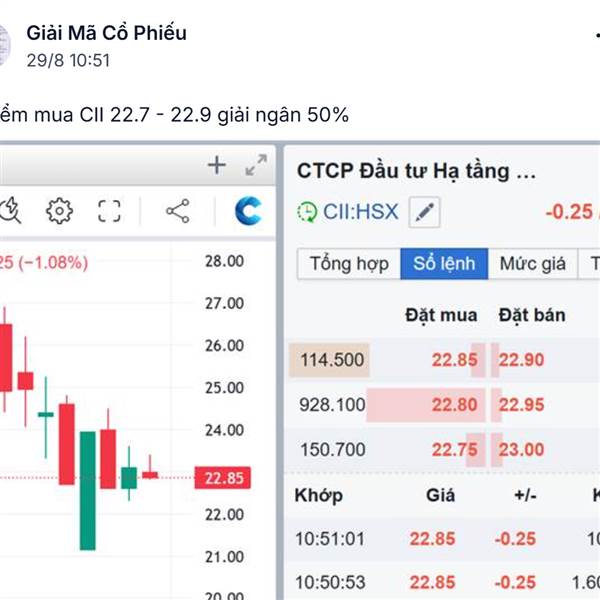600x600 pixels.
Task: Click the share icon in chart toolbar
Action: (177, 211)
